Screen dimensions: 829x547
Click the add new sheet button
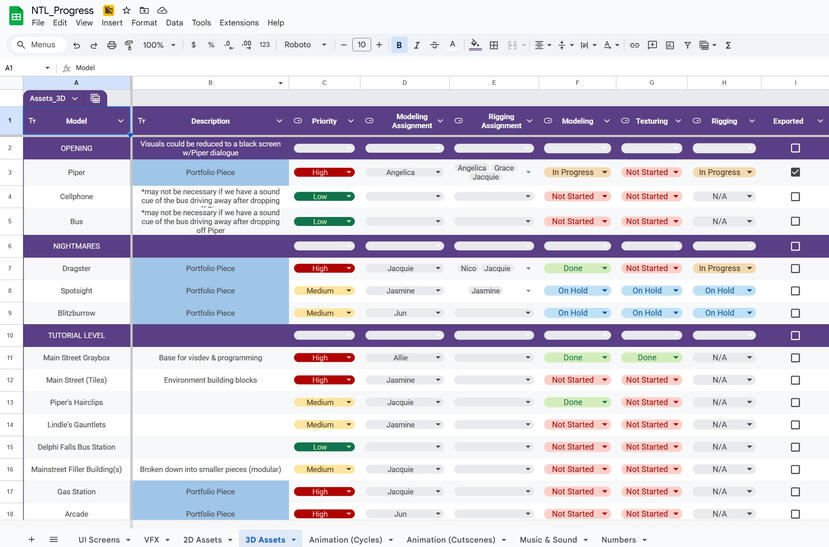(x=31, y=539)
